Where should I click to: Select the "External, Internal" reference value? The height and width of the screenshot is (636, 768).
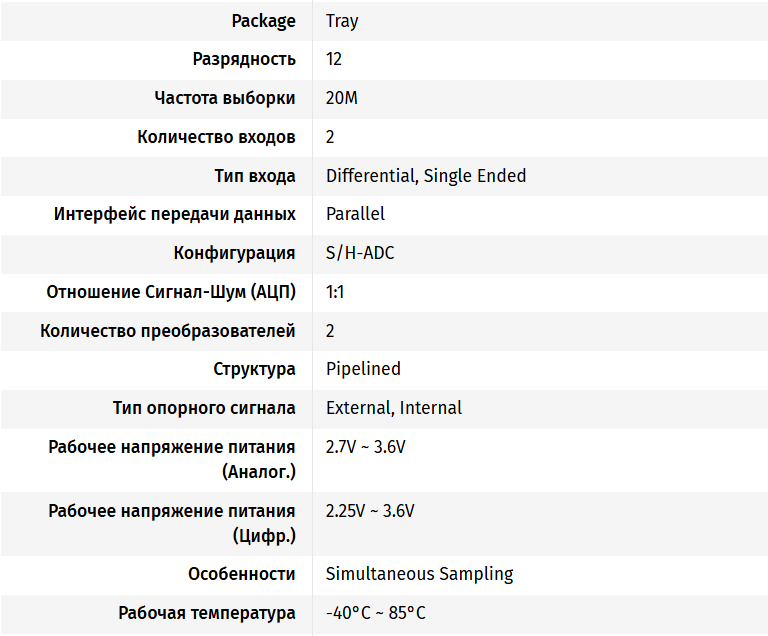point(394,408)
